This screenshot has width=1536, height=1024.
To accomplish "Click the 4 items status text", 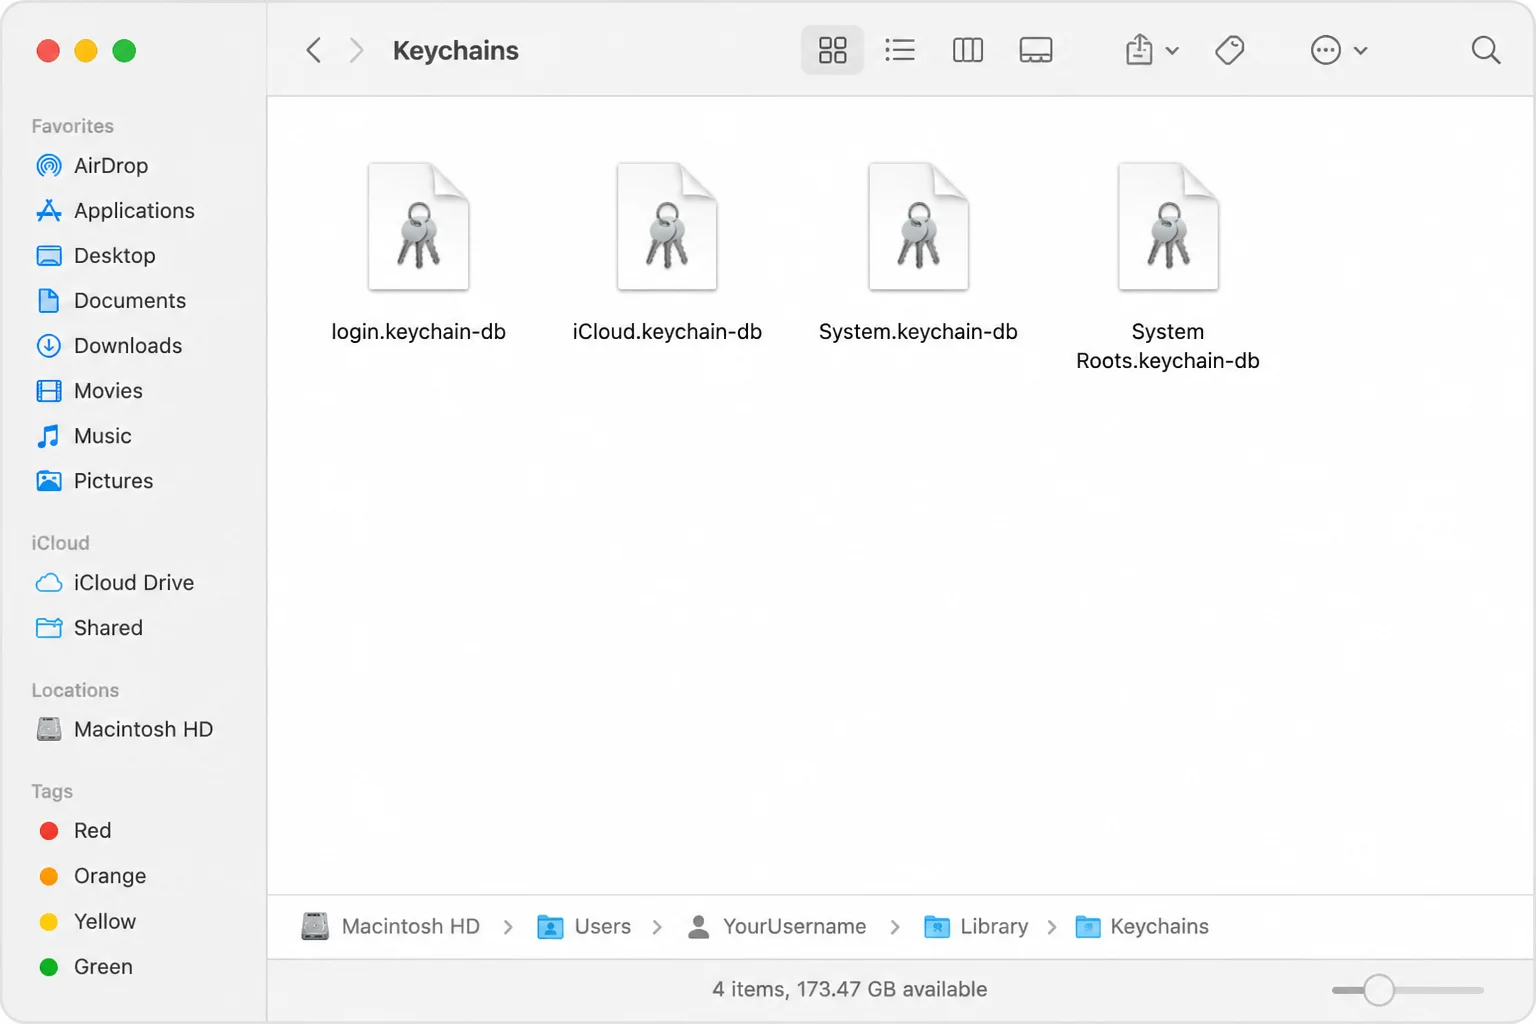I will coord(849,990).
